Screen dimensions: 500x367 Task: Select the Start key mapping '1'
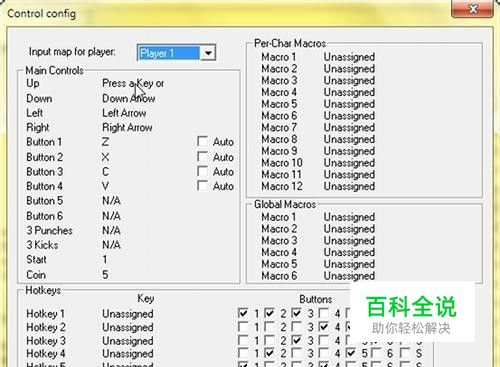pyautogui.click(x=105, y=259)
